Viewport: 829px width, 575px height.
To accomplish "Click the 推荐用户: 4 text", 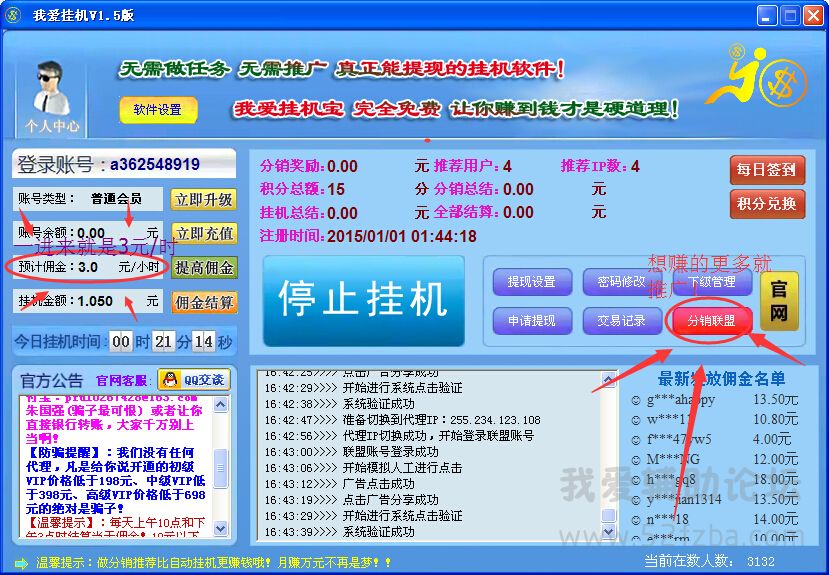I will pyautogui.click(x=473, y=166).
